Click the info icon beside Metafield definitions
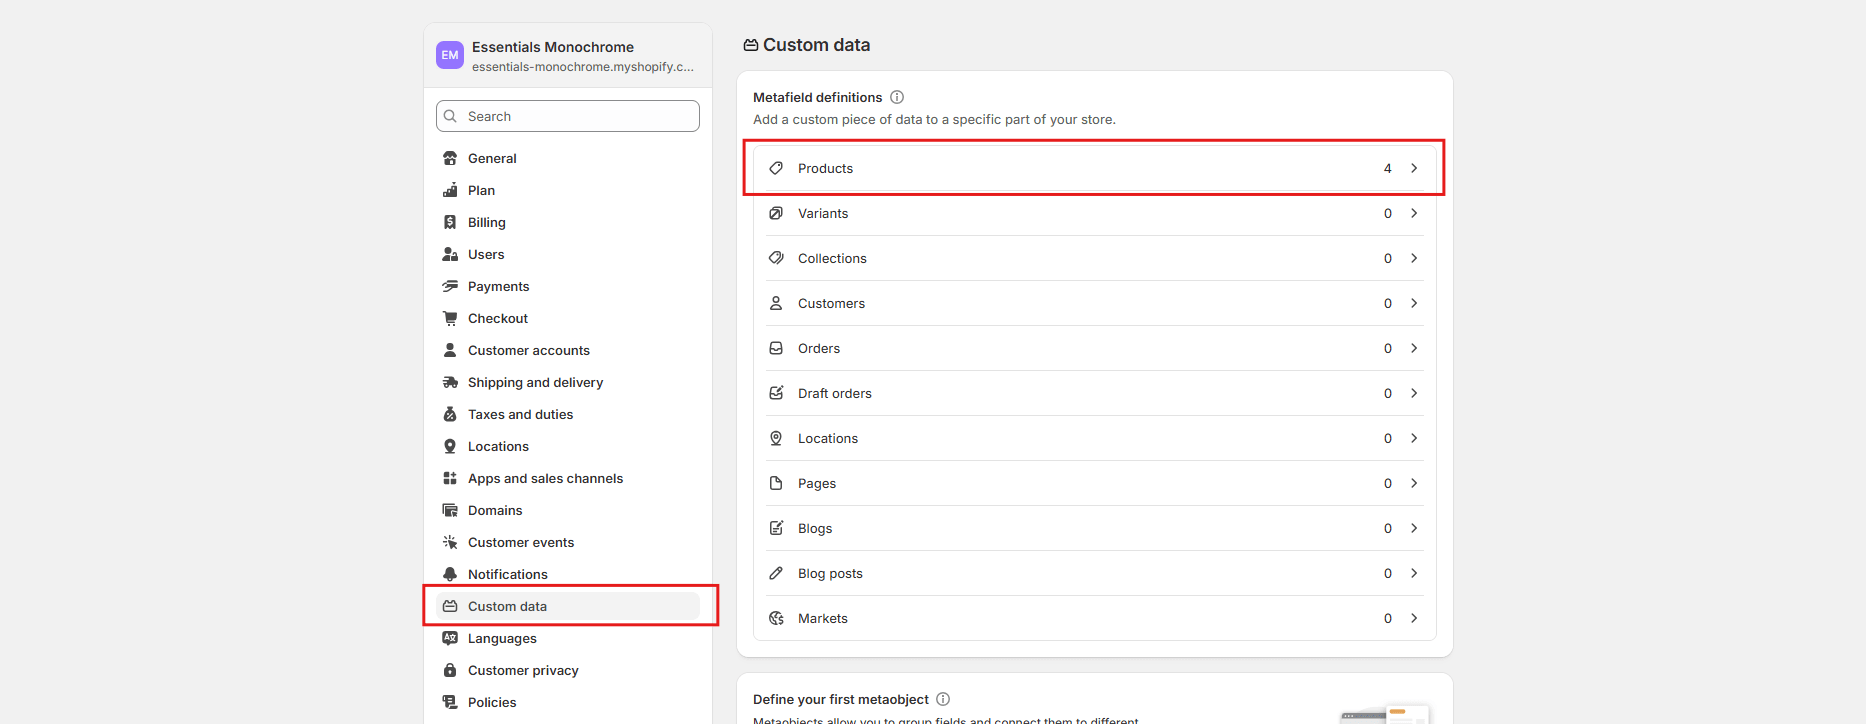 [x=897, y=97]
